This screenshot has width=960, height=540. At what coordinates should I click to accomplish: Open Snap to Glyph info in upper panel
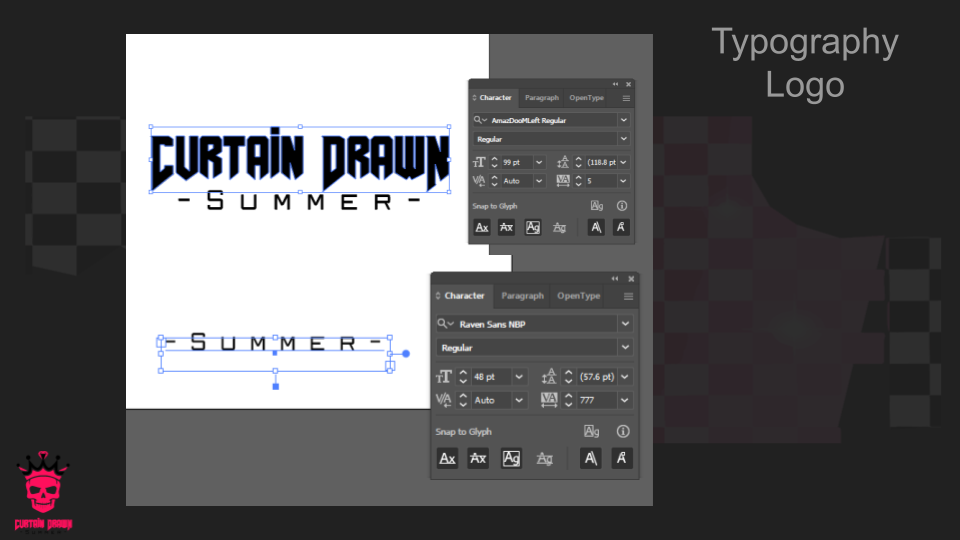[622, 206]
